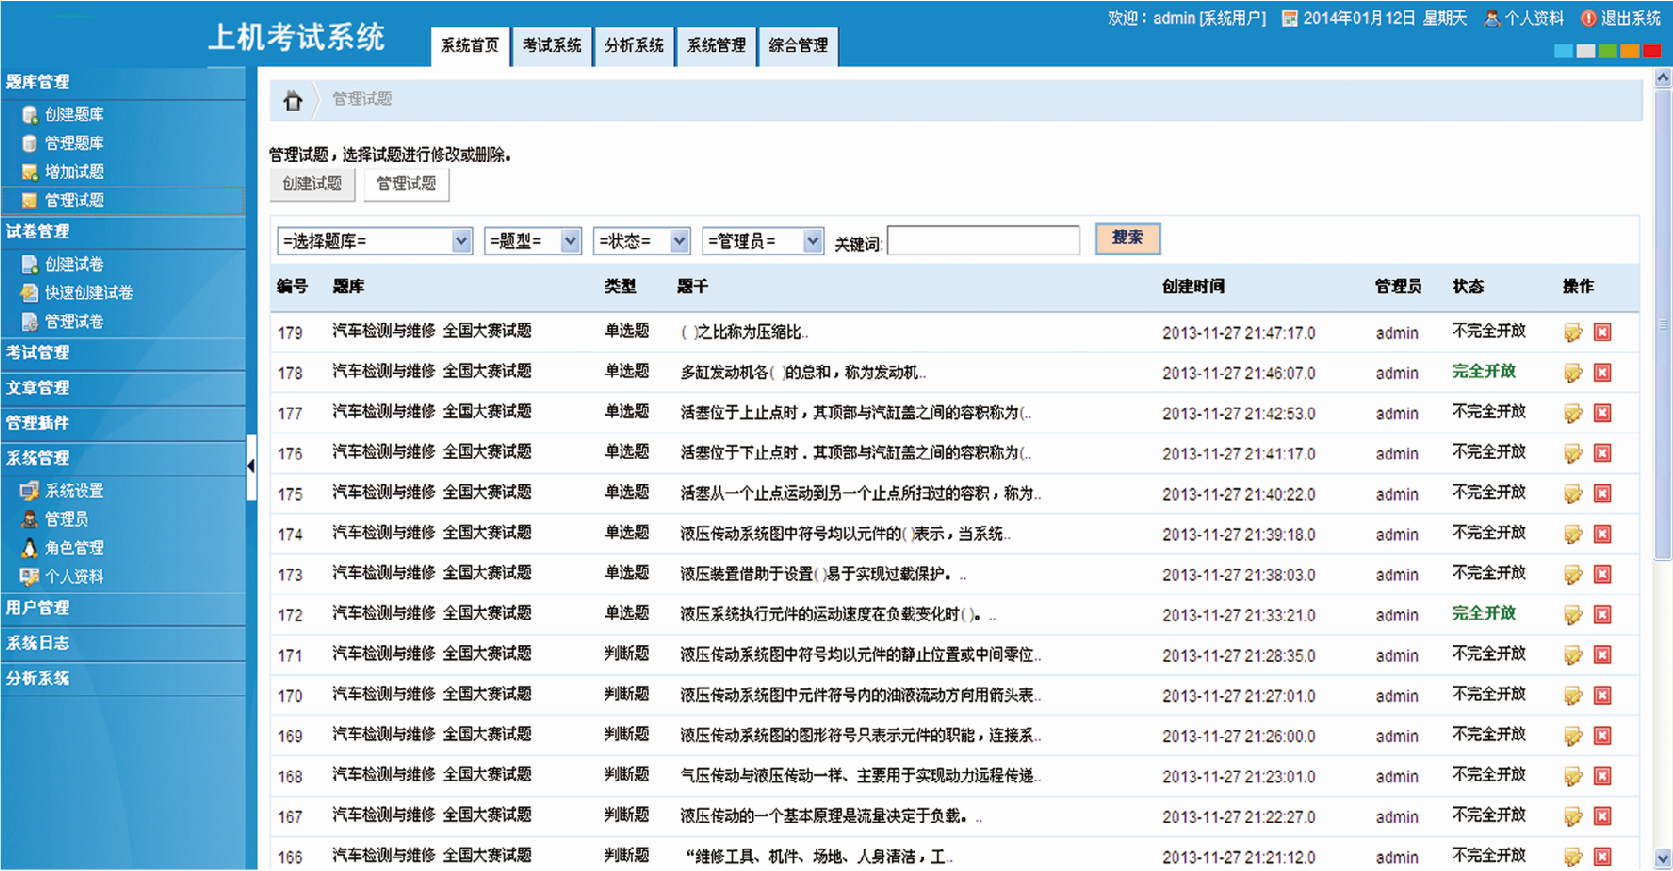Screen dimensions: 1673x871
Task: Open the 选择题库 dropdown
Action: 375,241
